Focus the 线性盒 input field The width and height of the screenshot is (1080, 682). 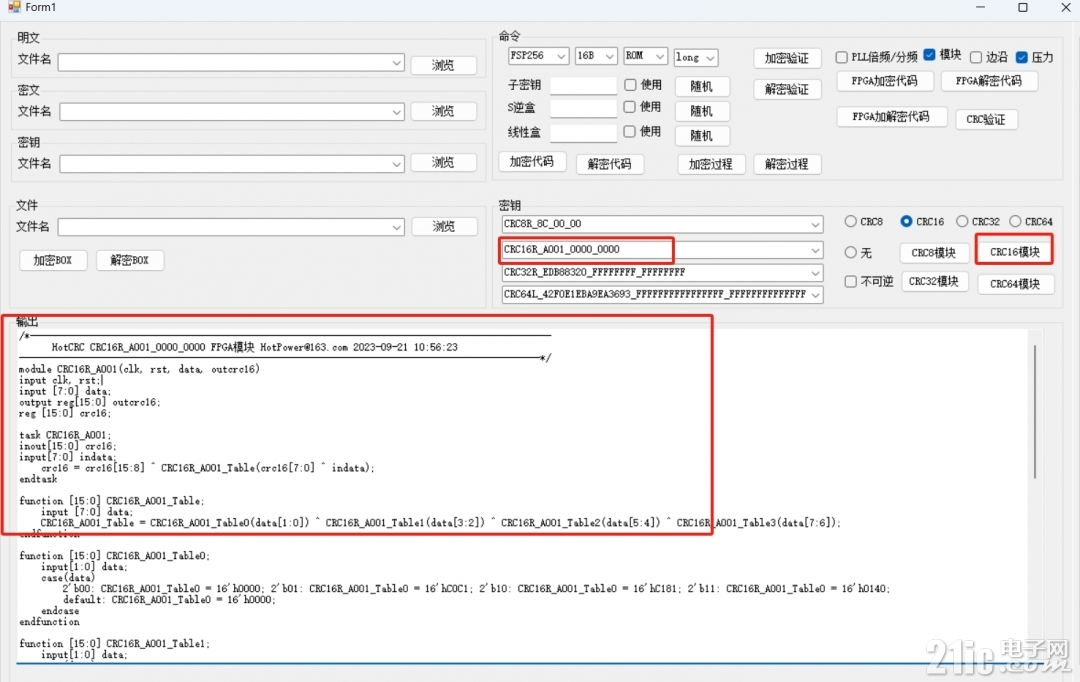[x=583, y=132]
